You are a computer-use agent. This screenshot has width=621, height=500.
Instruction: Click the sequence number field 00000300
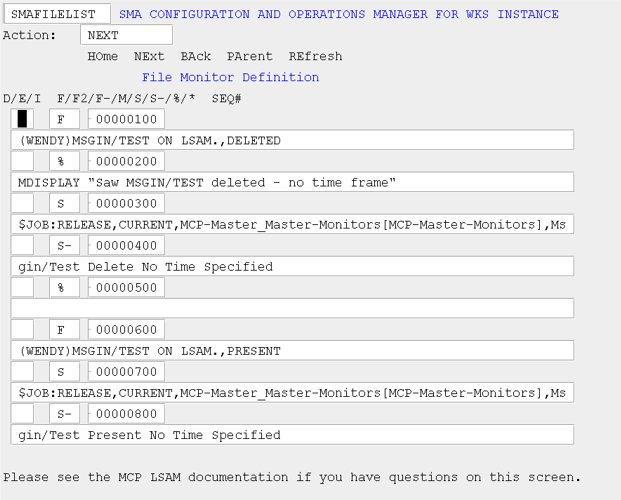pyautogui.click(x=126, y=203)
